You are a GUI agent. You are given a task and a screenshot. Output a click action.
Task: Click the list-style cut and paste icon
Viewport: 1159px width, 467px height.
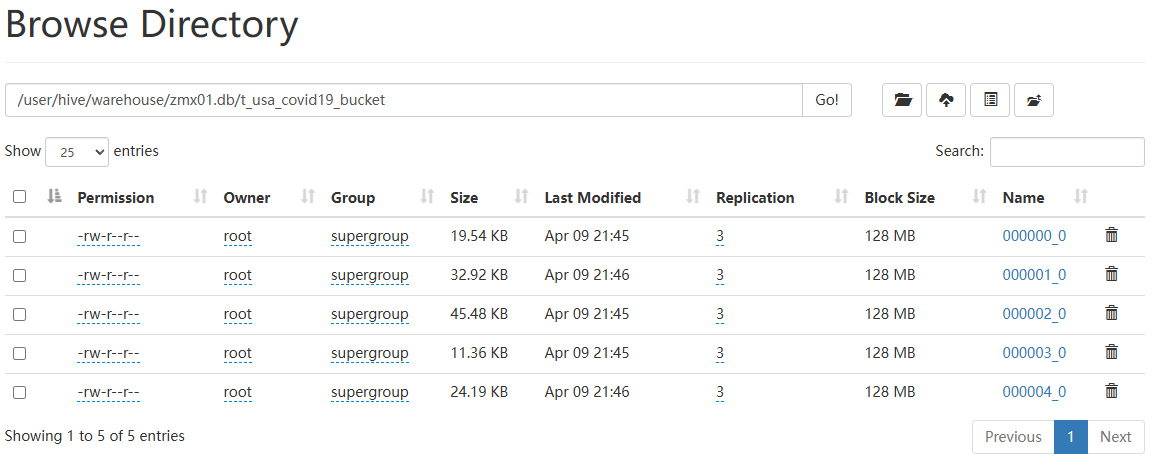click(990, 100)
